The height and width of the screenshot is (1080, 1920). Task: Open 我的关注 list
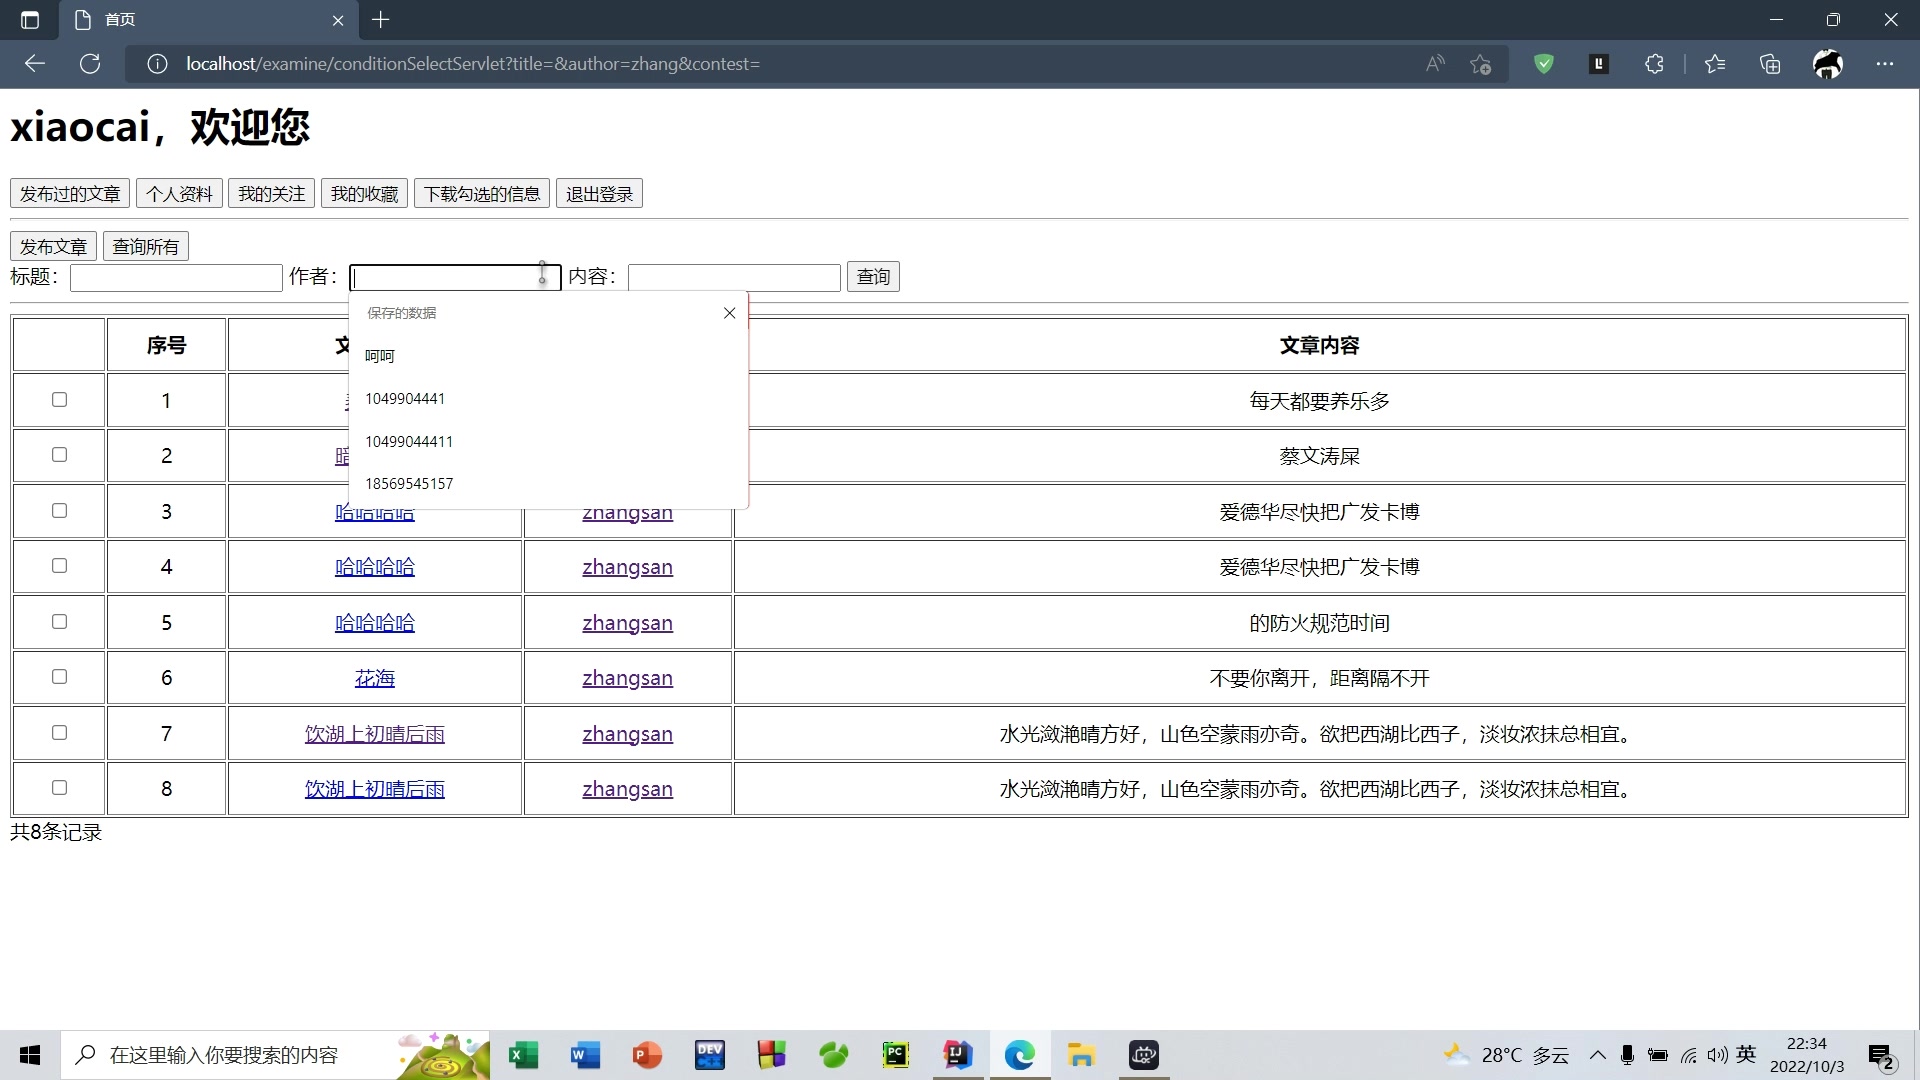(271, 194)
